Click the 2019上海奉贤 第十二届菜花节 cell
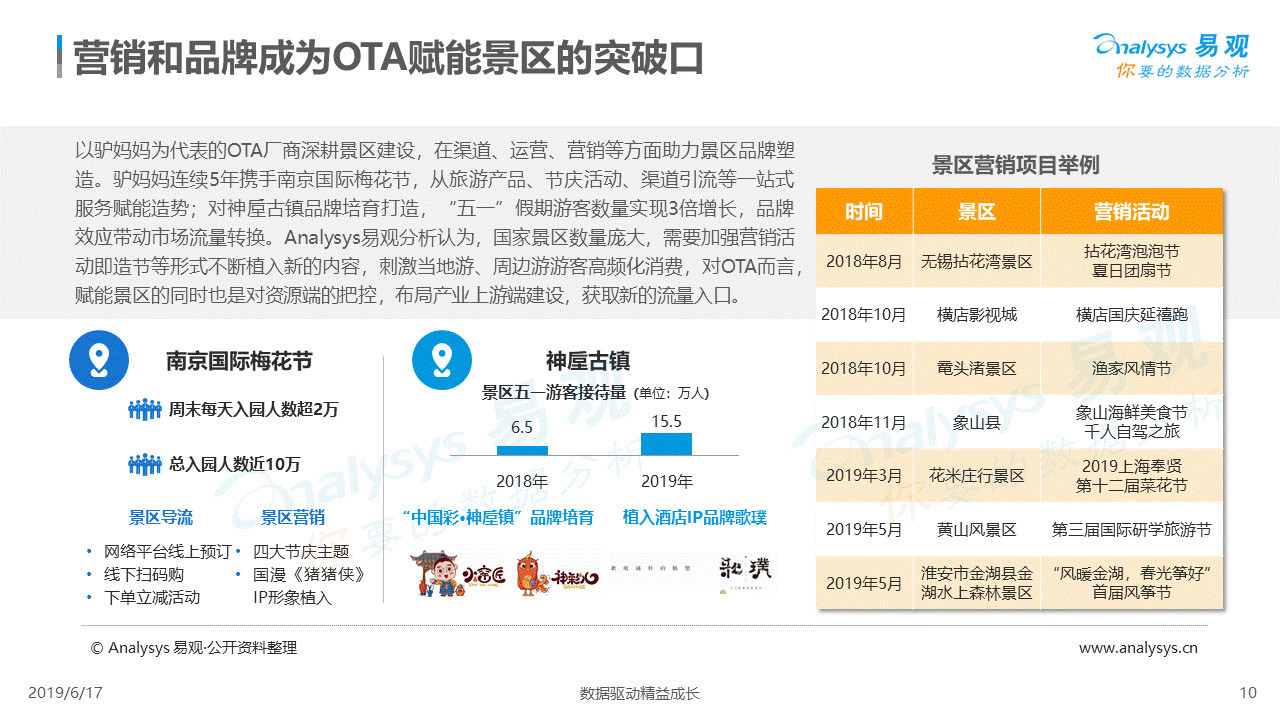This screenshot has width=1280, height=720. coord(1132,476)
